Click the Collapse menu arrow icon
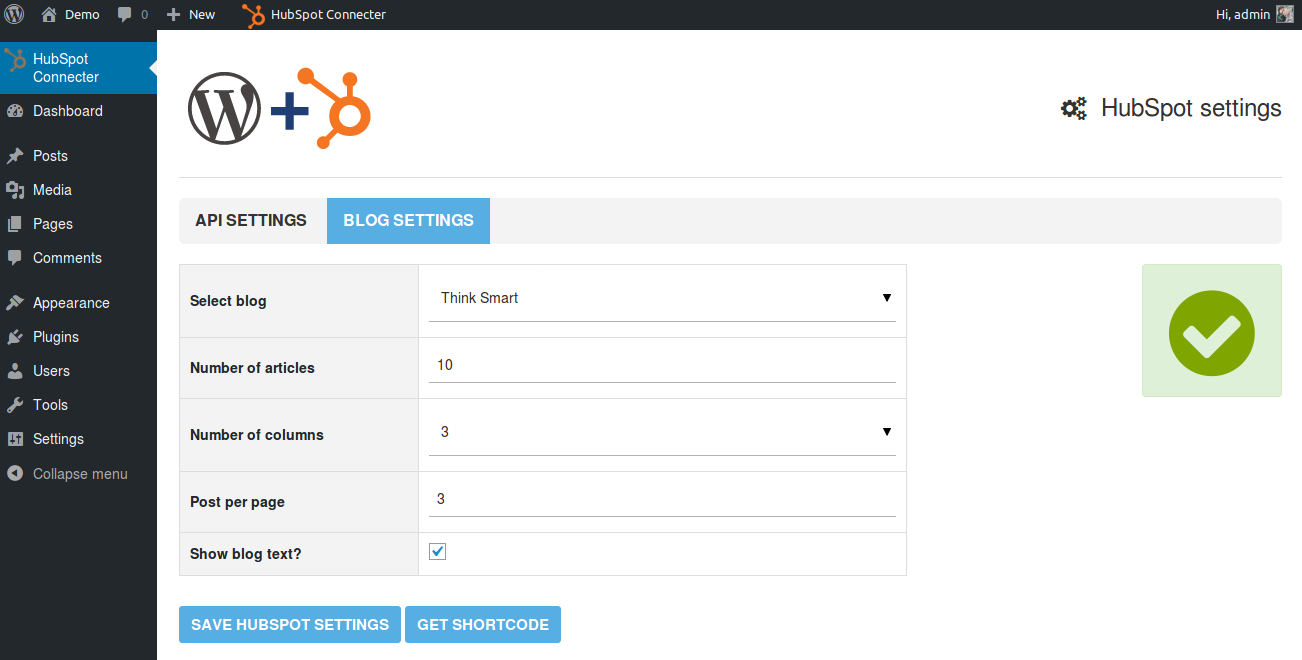The height and width of the screenshot is (660, 1302). click(15, 474)
